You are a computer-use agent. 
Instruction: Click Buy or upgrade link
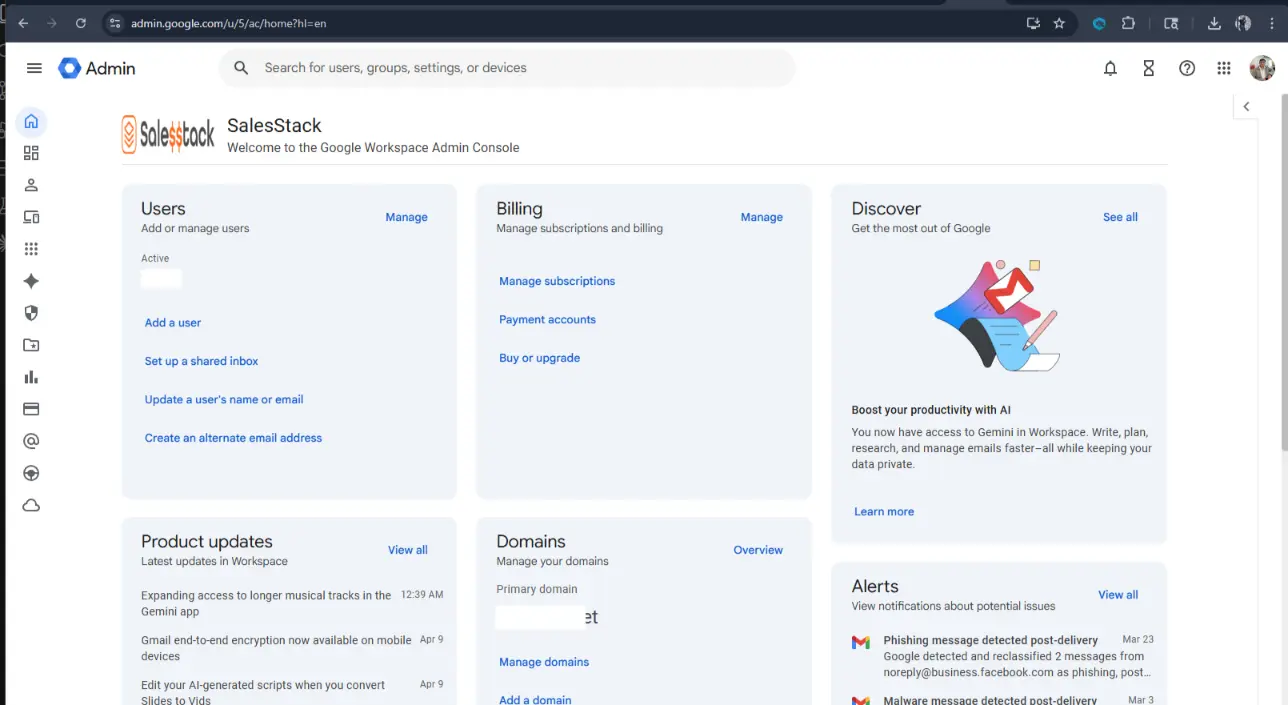pyautogui.click(x=539, y=358)
